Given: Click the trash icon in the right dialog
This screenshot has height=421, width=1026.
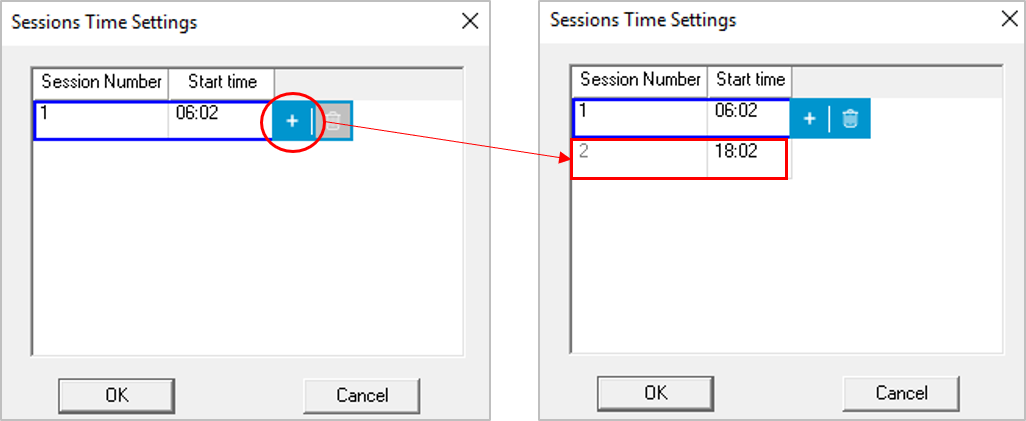Looking at the screenshot, I should [850, 119].
